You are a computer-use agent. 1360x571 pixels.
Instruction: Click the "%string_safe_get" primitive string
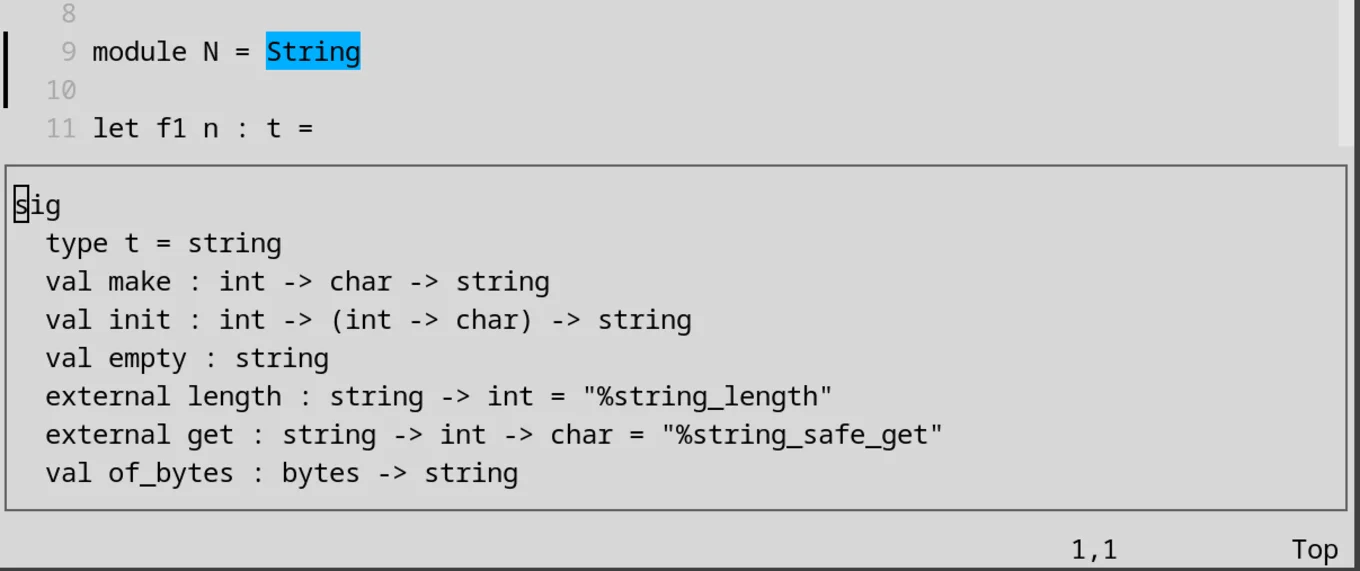point(762,435)
